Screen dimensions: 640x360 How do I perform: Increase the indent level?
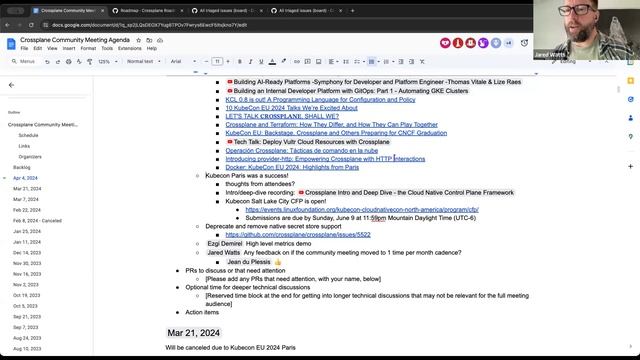(411, 62)
